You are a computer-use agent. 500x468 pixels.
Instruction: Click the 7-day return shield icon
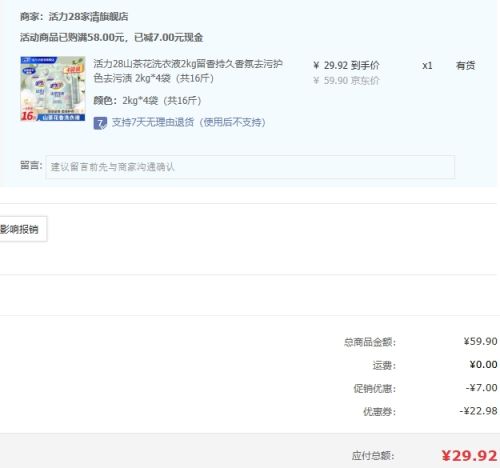(x=100, y=123)
